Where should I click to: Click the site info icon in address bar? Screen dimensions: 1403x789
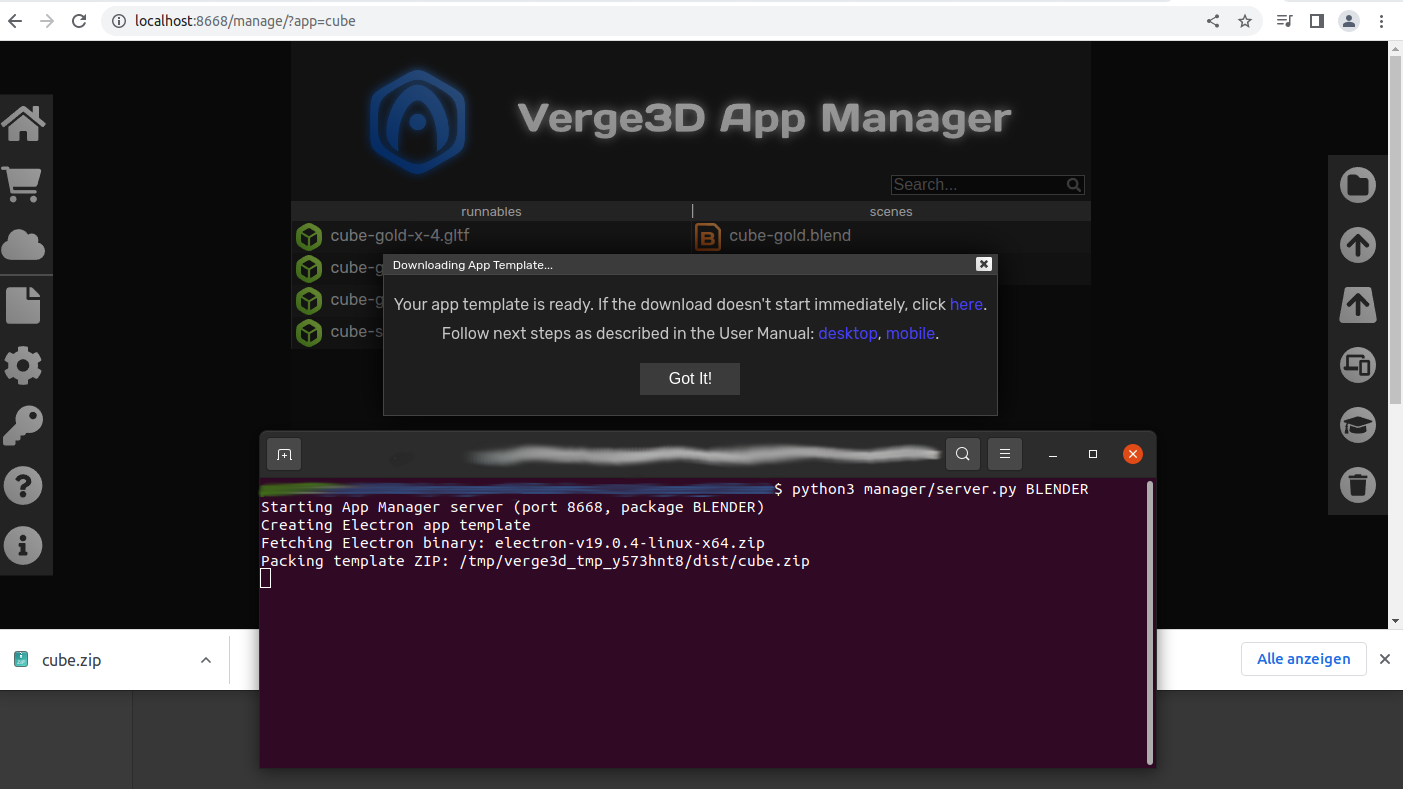[118, 20]
